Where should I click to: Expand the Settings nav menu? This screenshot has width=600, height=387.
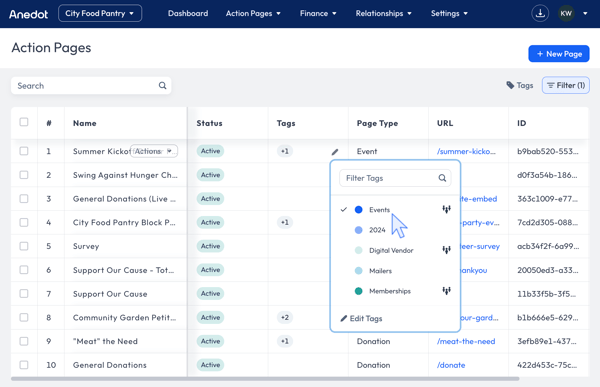449,13
